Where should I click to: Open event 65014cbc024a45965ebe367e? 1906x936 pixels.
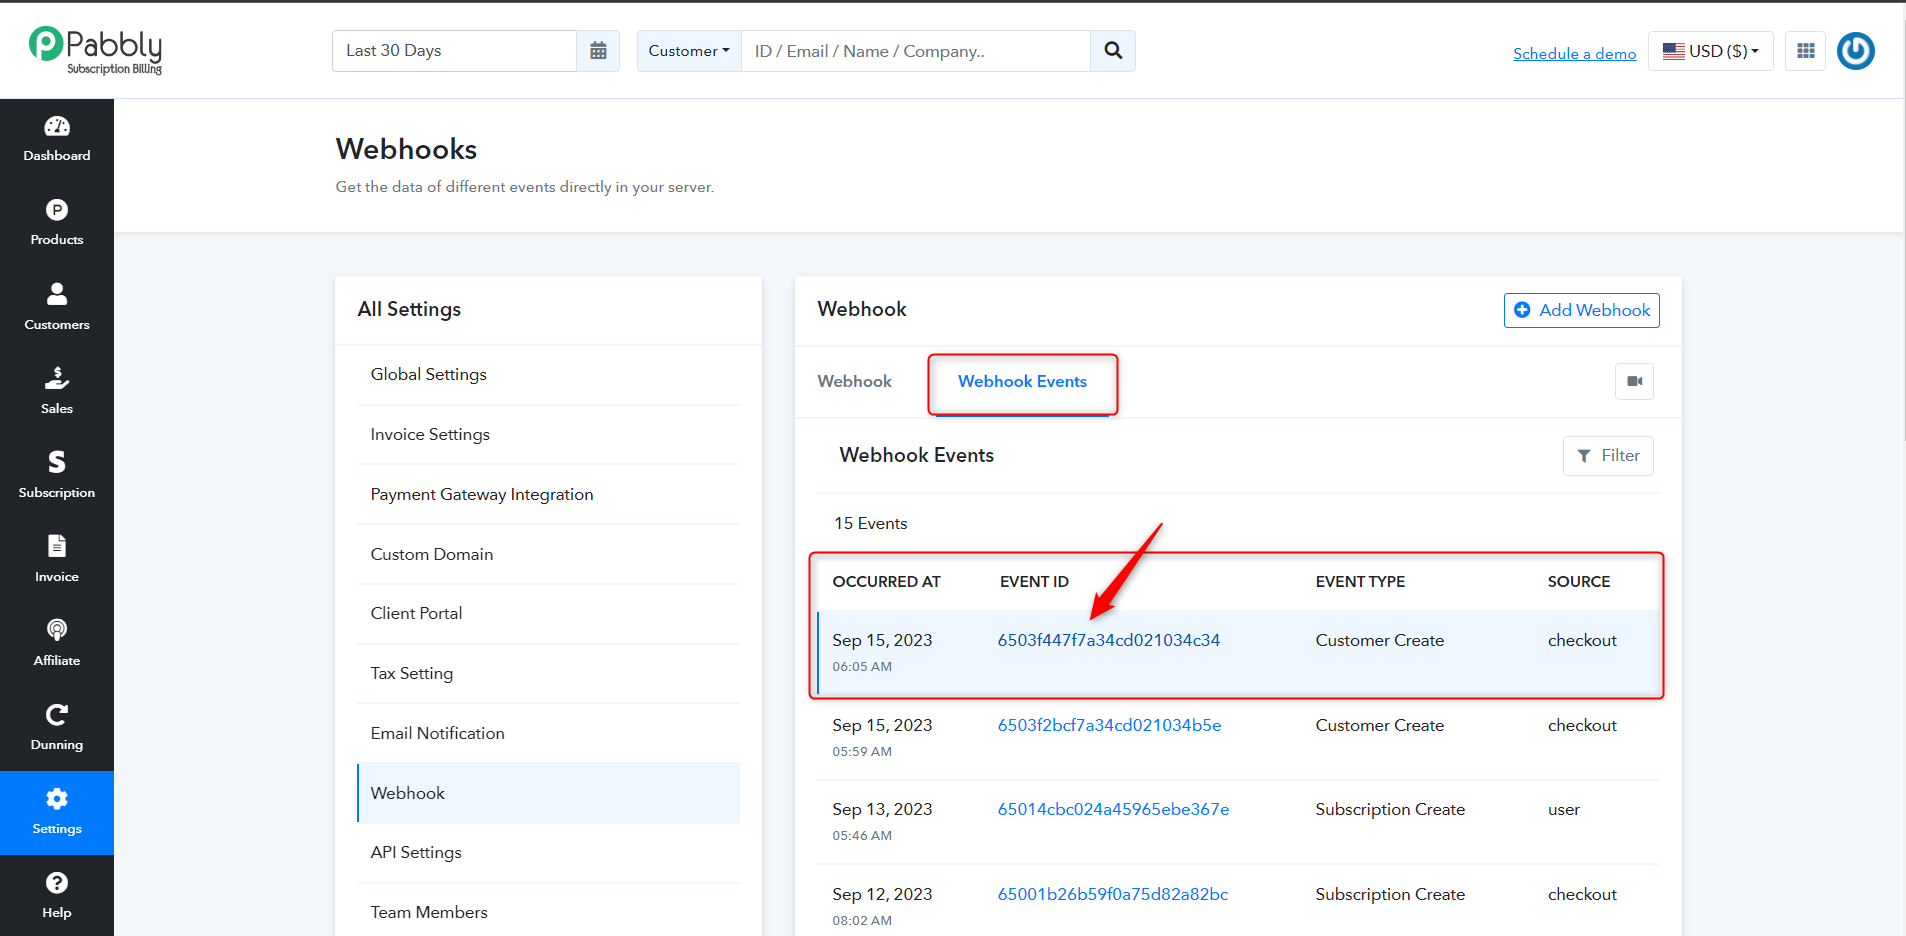pos(1113,809)
